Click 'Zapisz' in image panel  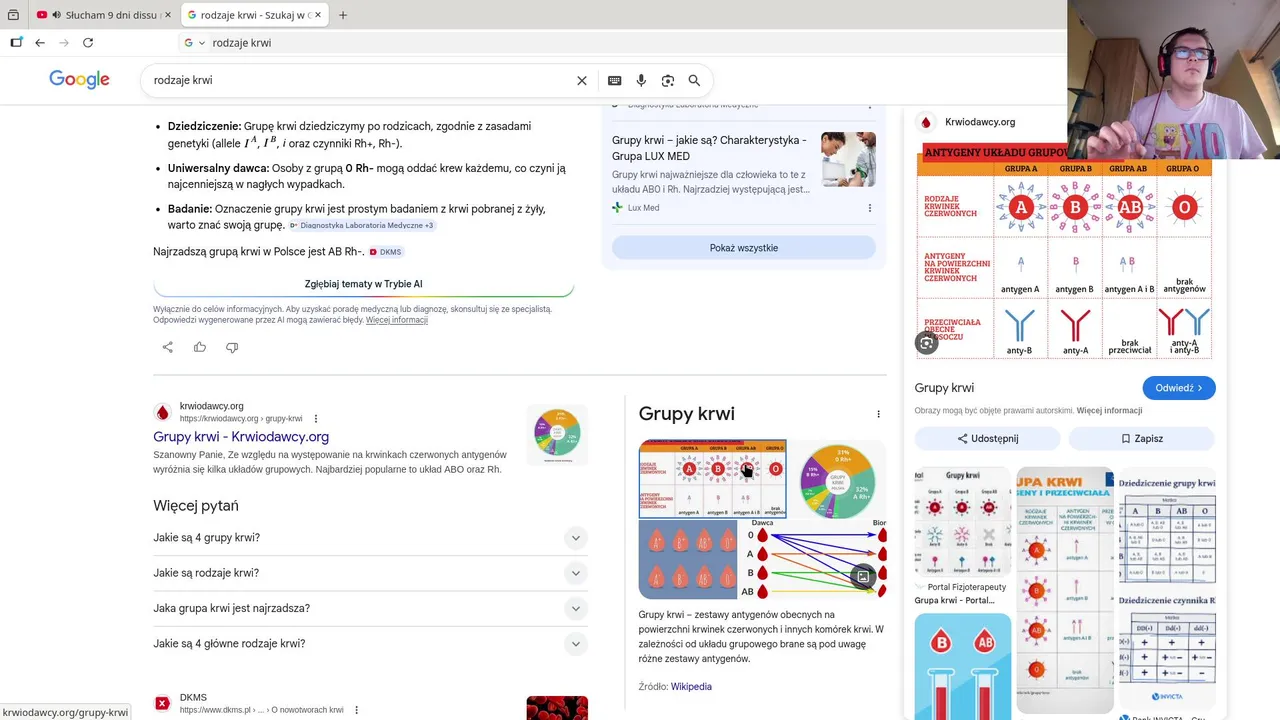pos(1141,439)
